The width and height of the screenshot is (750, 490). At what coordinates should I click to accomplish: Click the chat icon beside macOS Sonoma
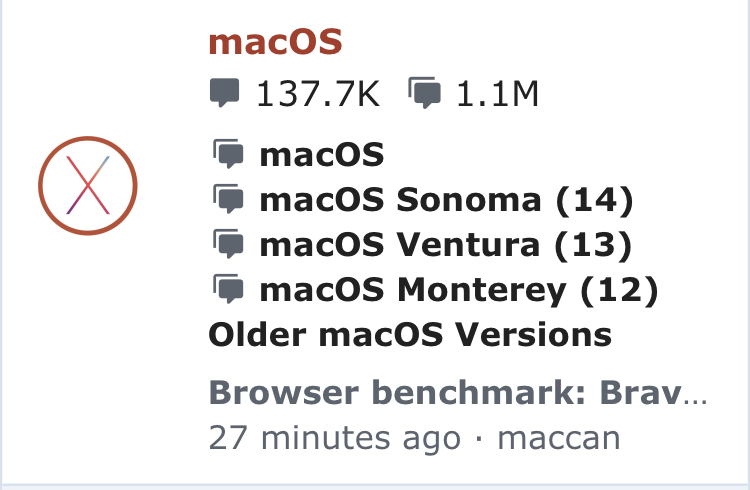228,199
